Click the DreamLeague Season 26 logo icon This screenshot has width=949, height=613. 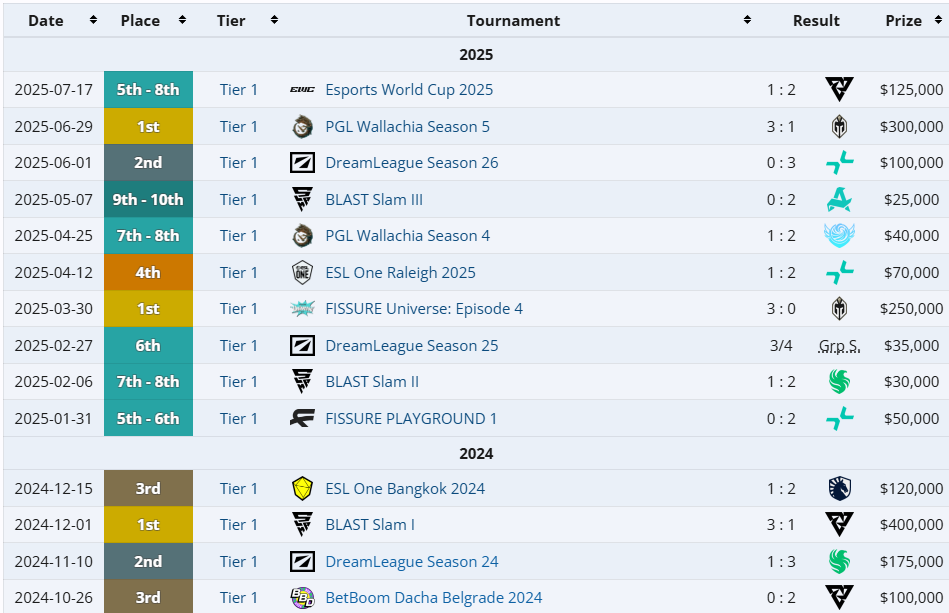[x=302, y=163]
